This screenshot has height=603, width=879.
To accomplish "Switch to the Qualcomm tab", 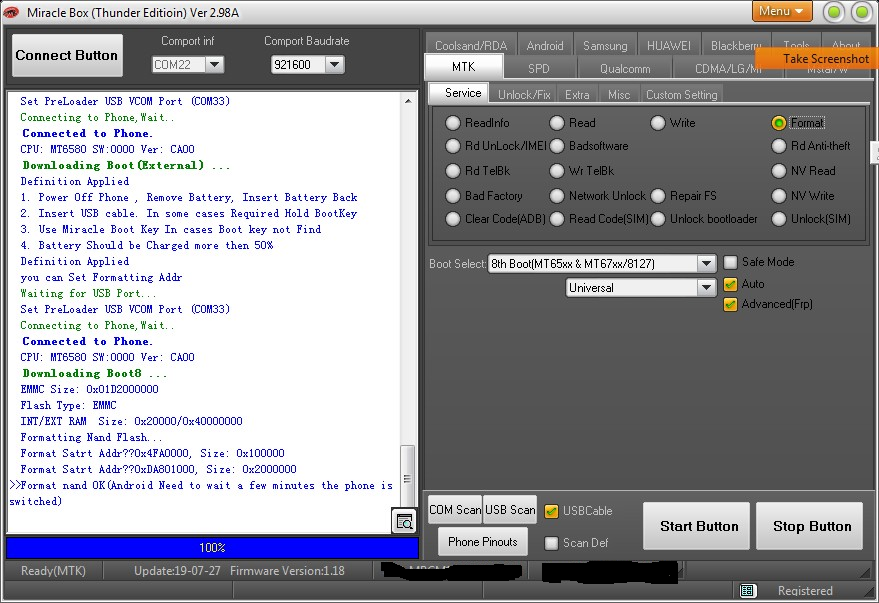I will (625, 68).
